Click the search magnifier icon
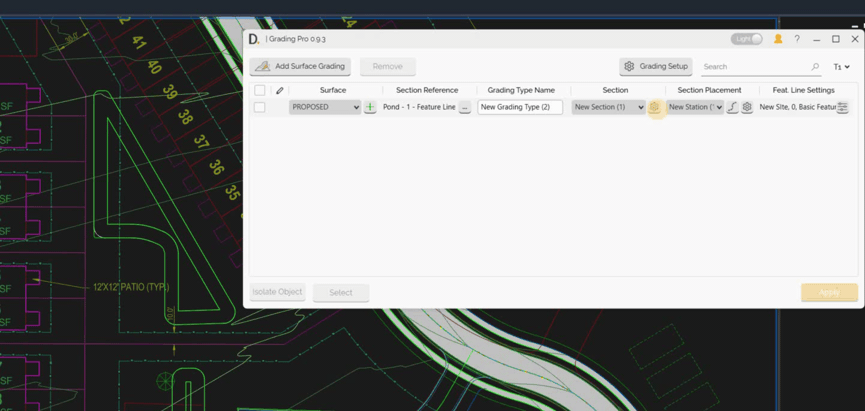865x411 pixels. (815, 67)
